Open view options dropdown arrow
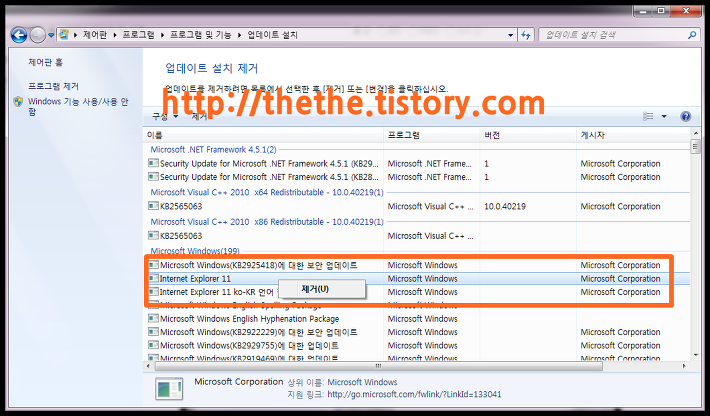The height and width of the screenshot is (416, 710). click(664, 116)
